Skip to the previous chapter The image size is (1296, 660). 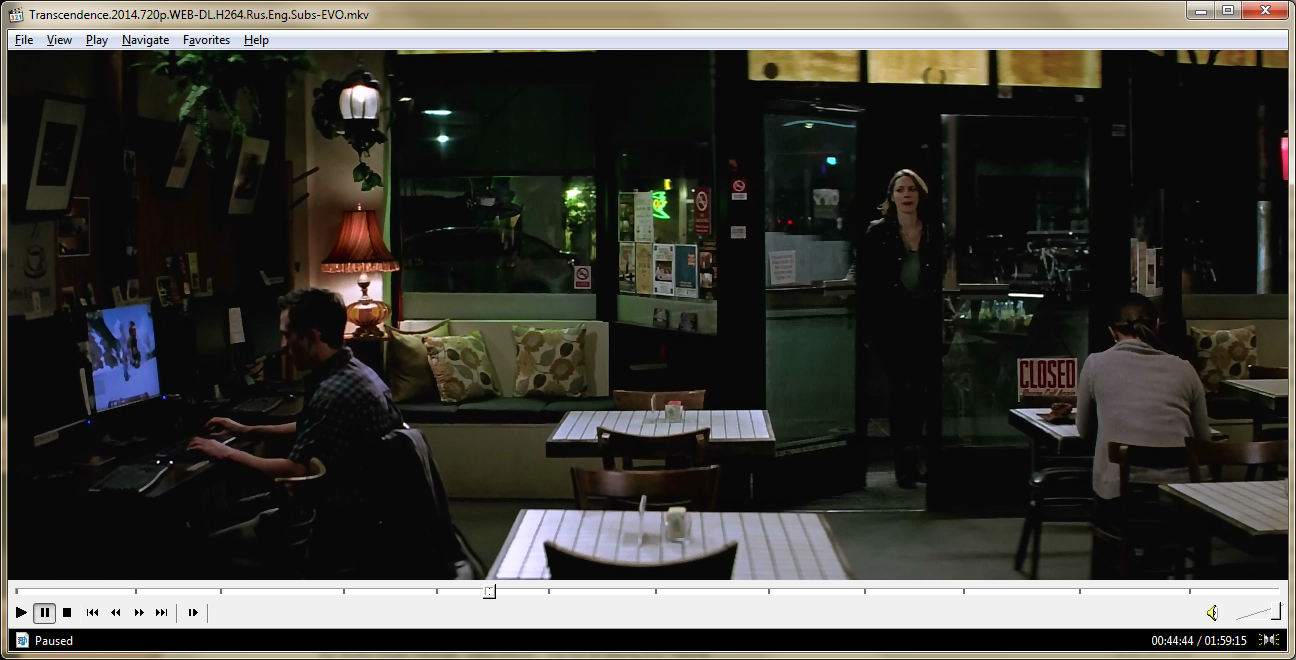coord(92,612)
